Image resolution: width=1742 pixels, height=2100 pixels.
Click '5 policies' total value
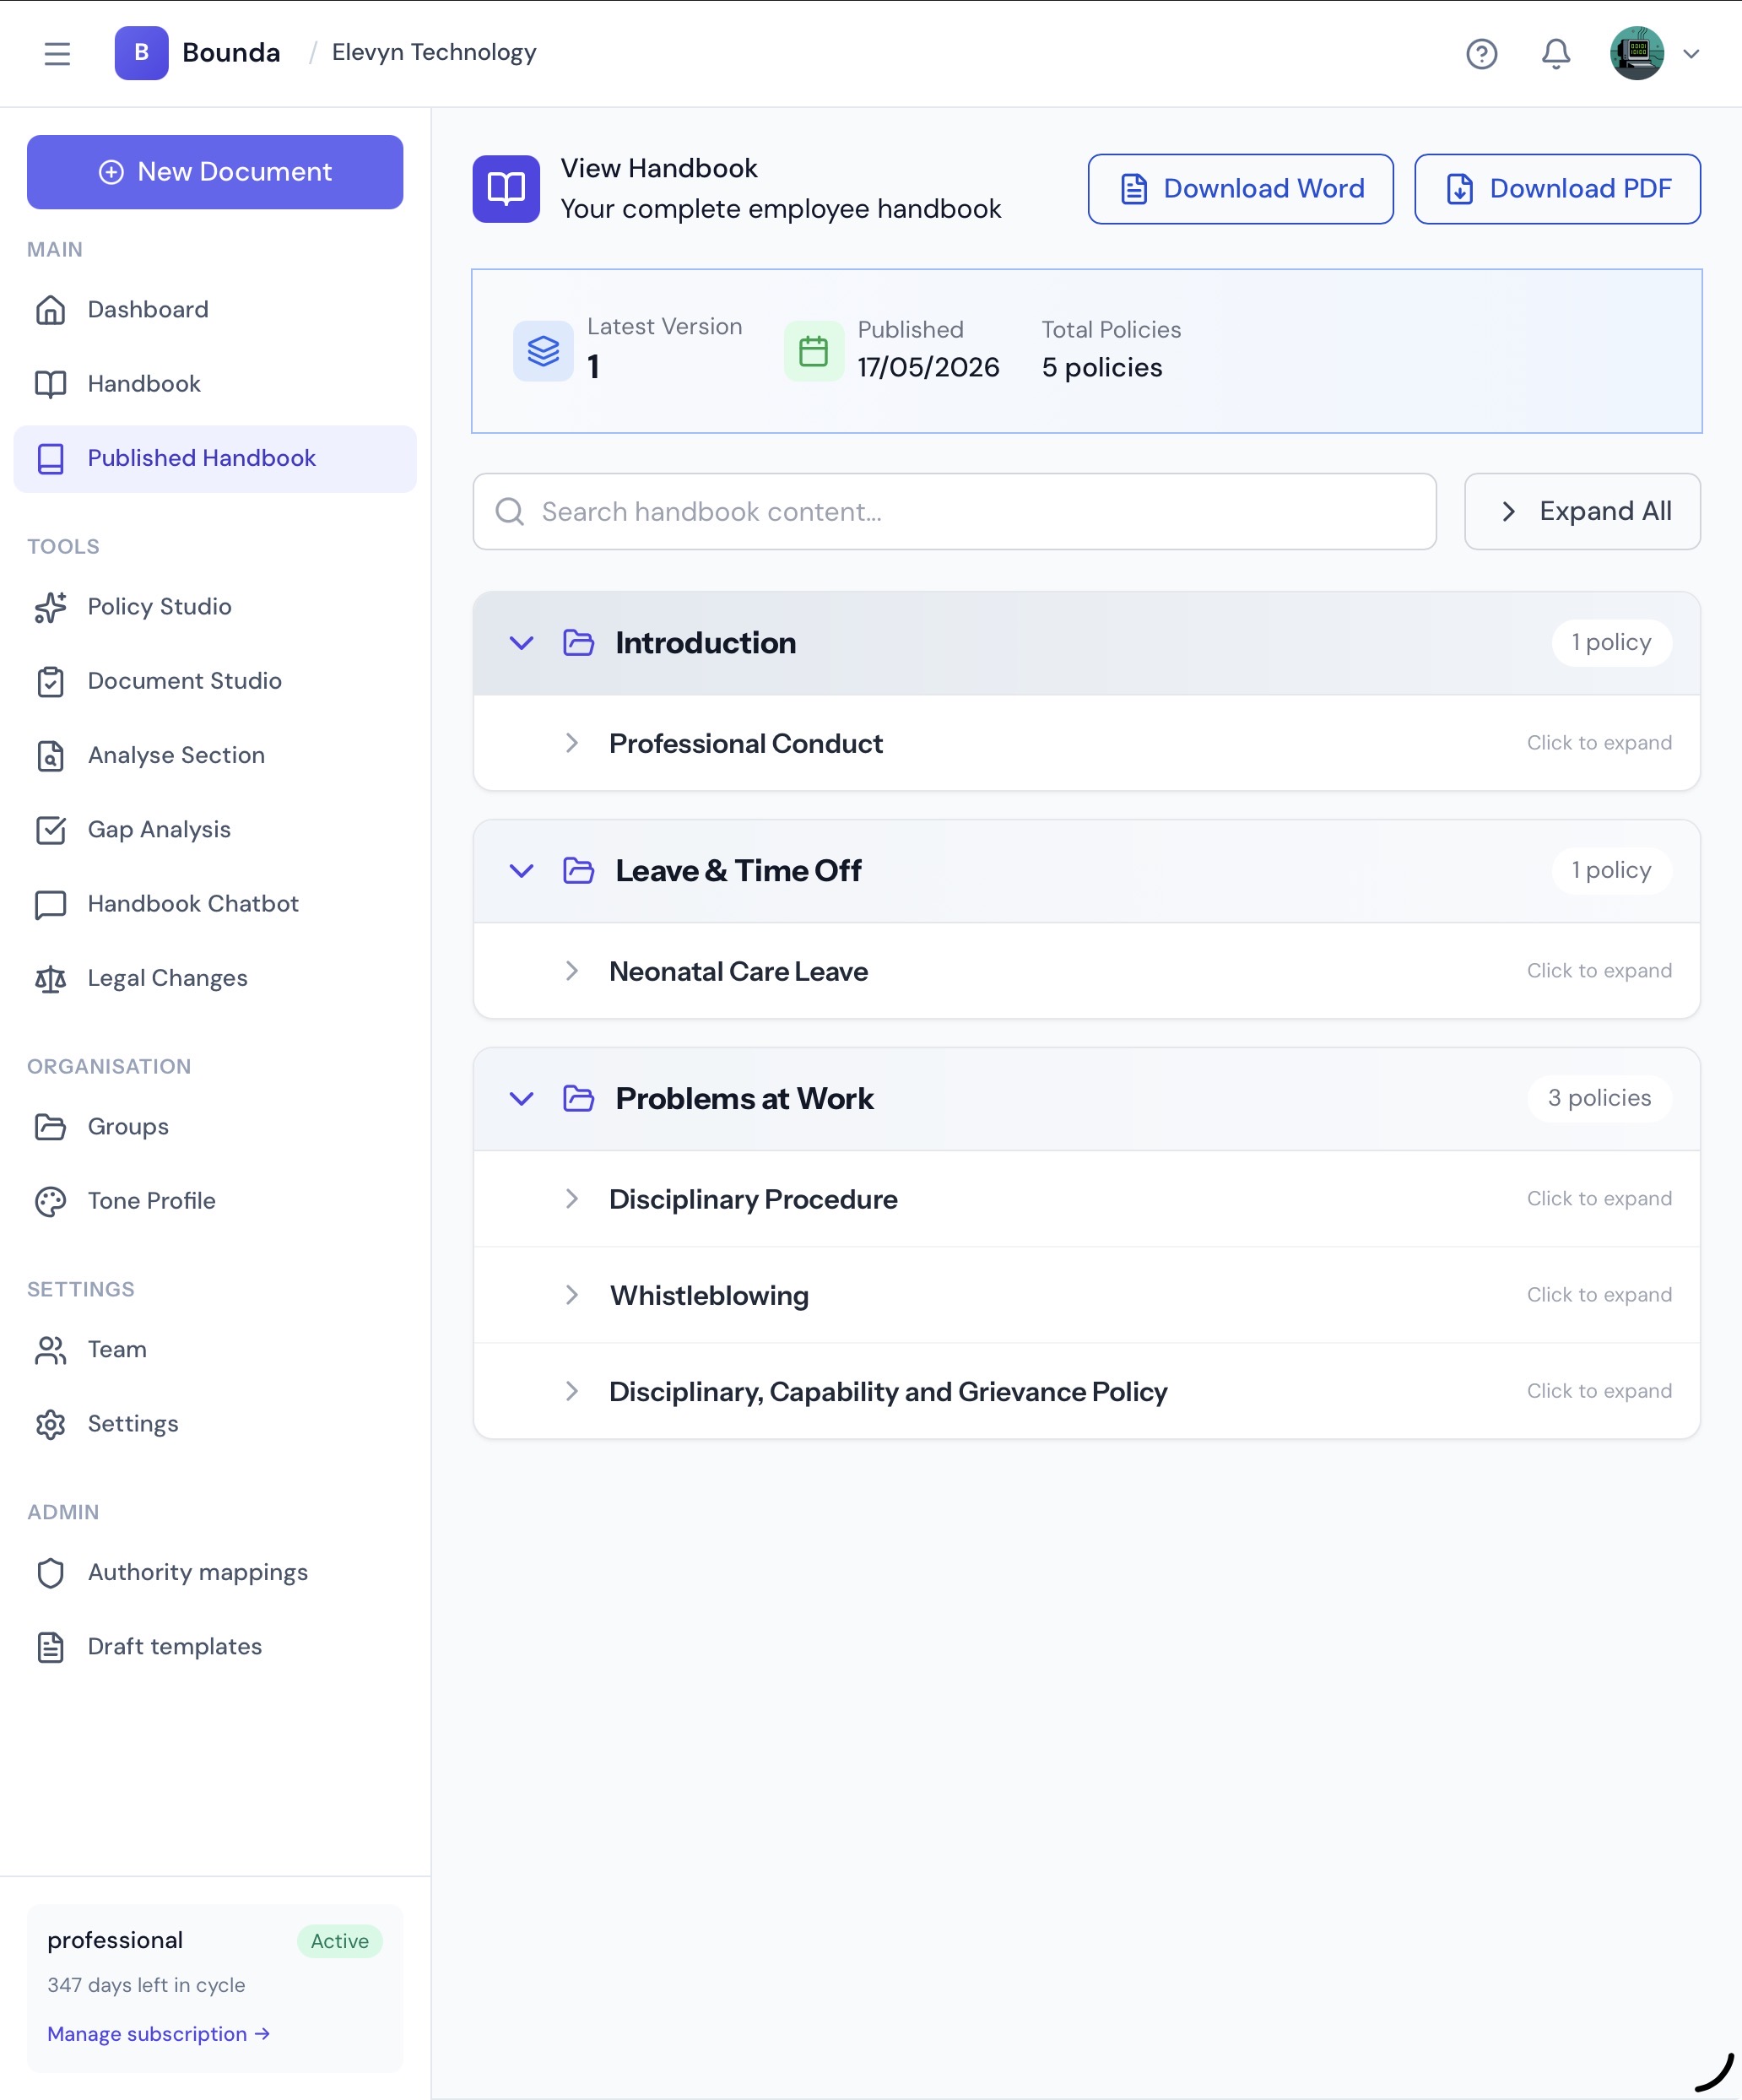tap(1101, 368)
